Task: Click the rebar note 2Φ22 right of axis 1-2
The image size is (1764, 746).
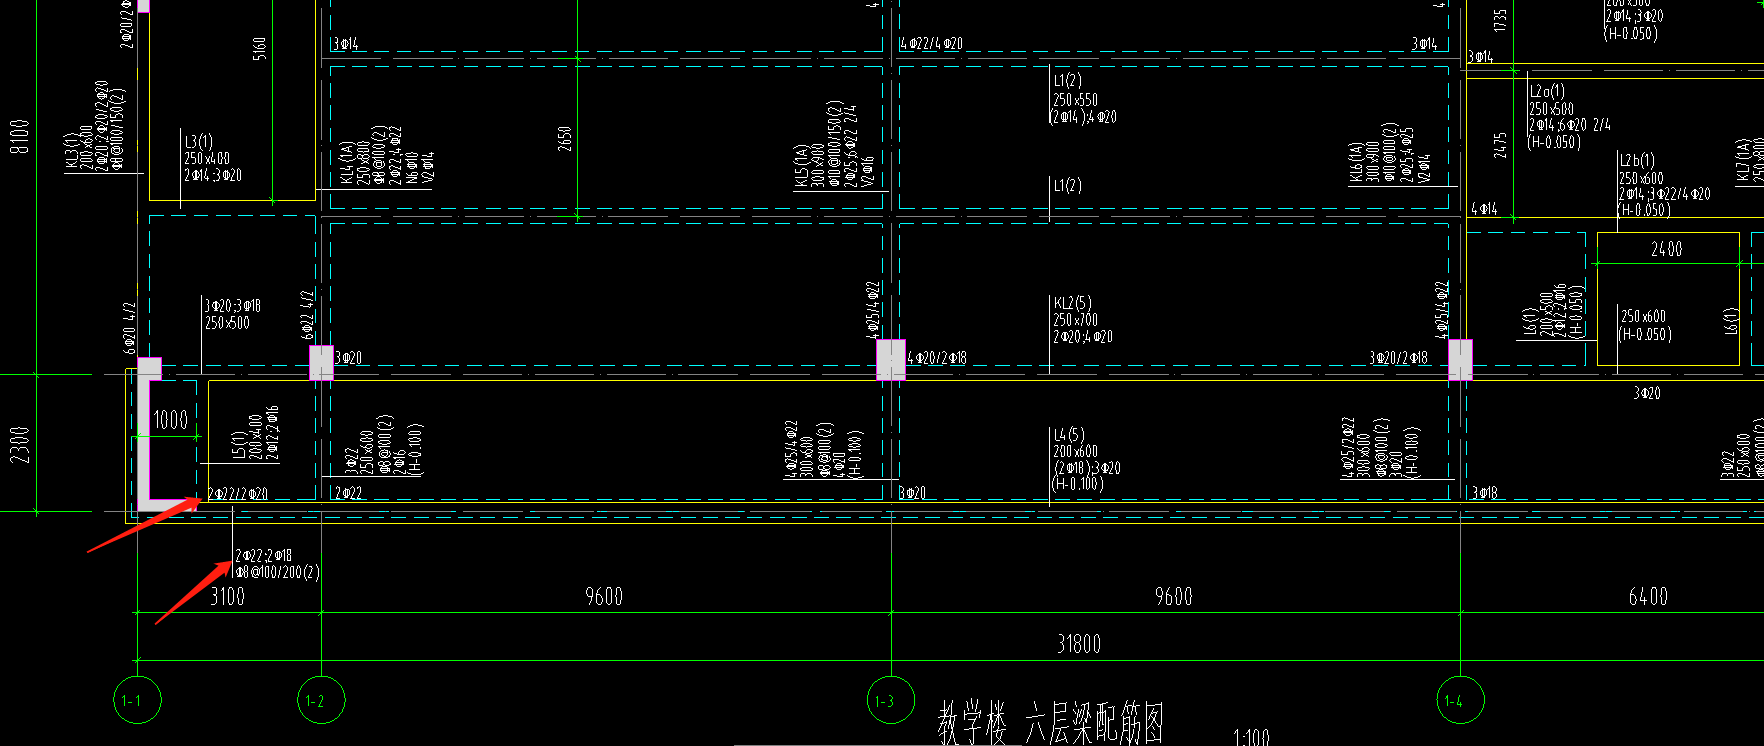Action: (349, 493)
